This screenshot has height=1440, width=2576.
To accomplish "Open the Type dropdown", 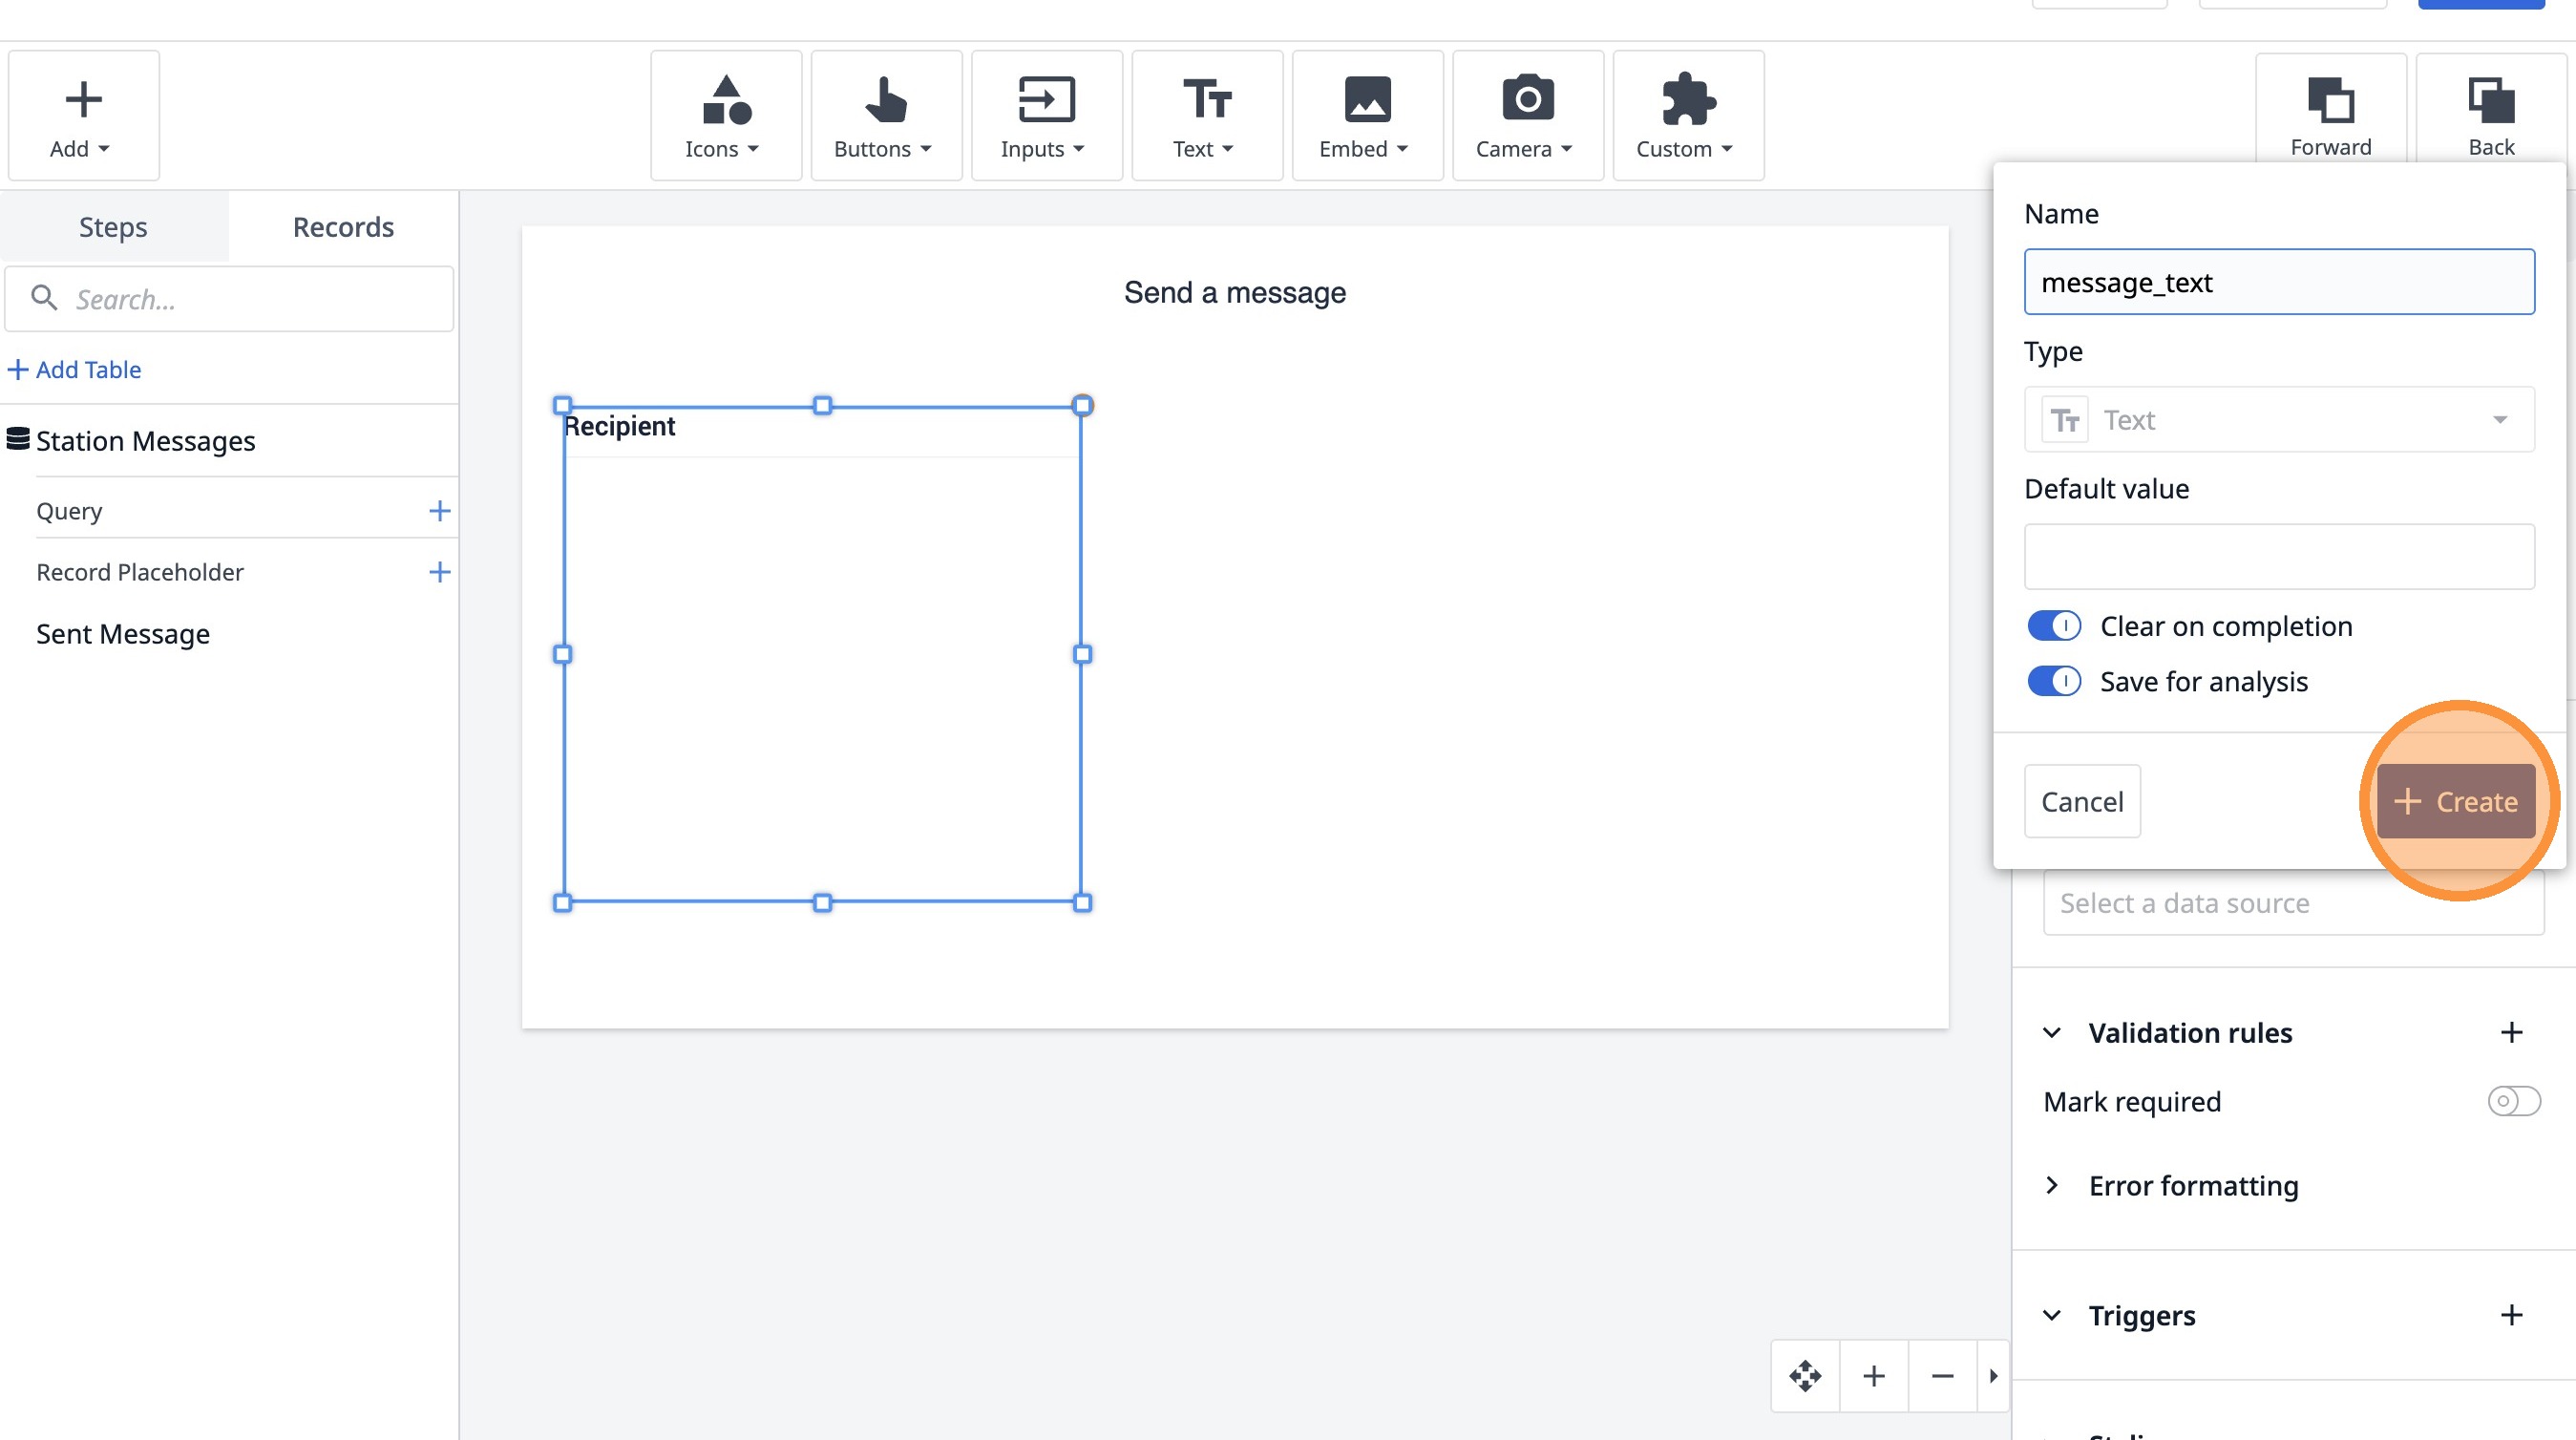I will [x=2278, y=420].
